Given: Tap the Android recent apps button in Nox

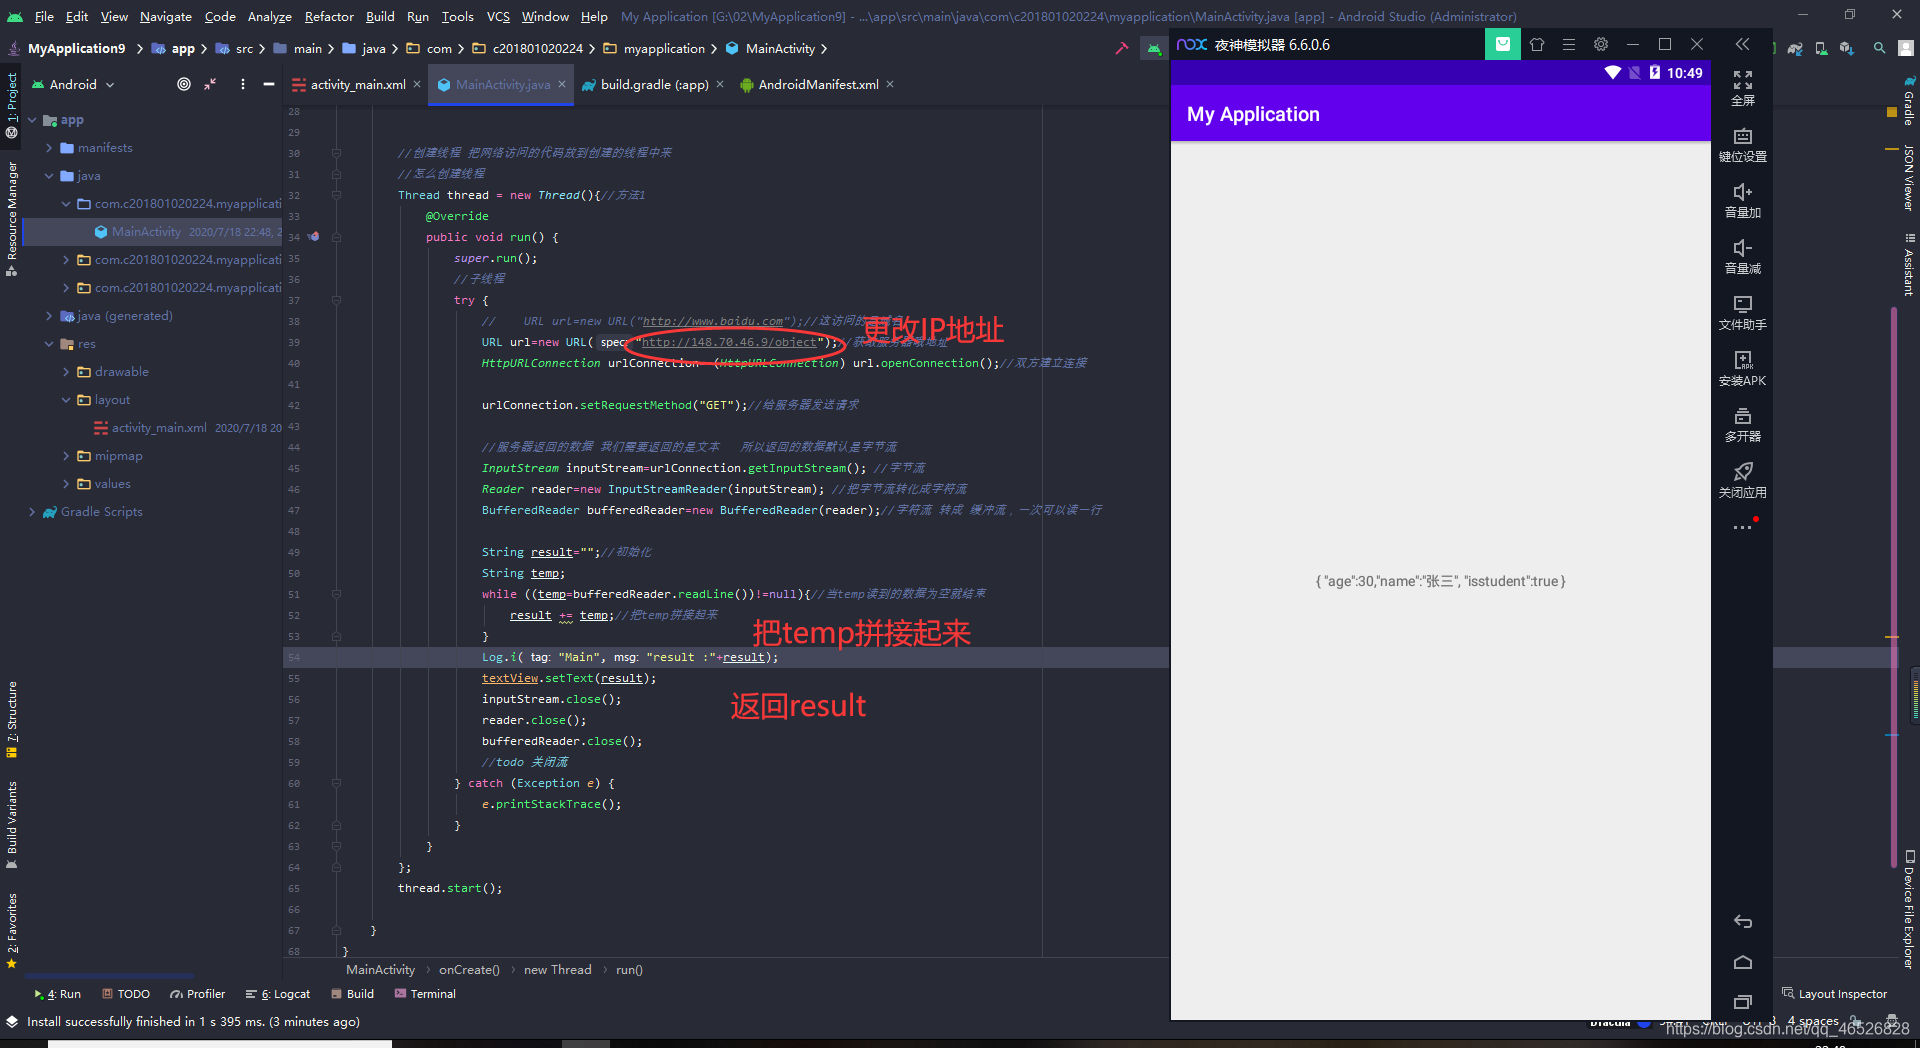Looking at the screenshot, I should tap(1743, 1002).
